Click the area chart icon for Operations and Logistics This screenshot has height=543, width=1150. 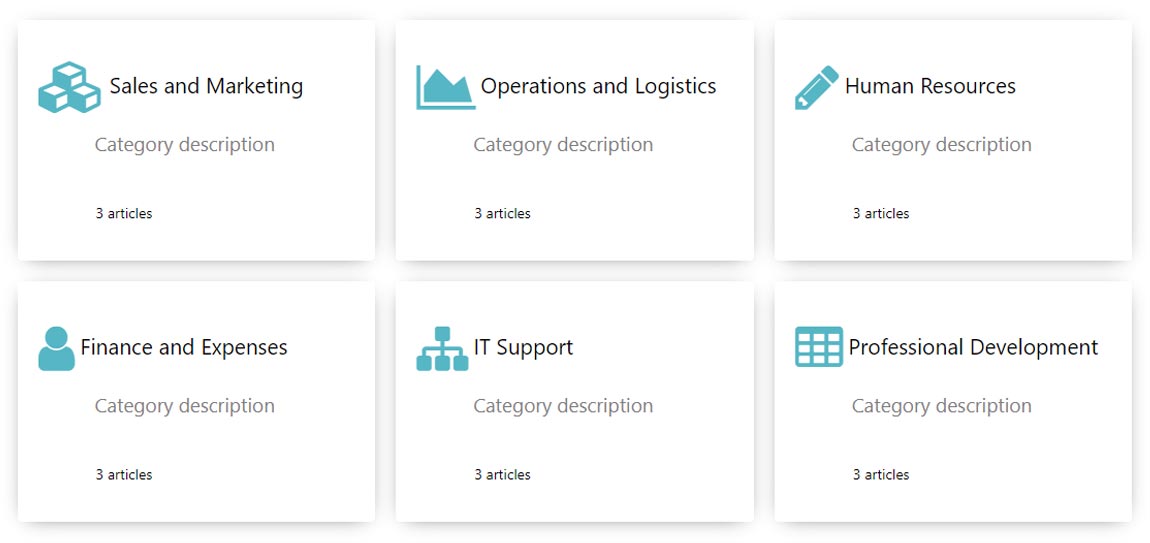point(445,87)
